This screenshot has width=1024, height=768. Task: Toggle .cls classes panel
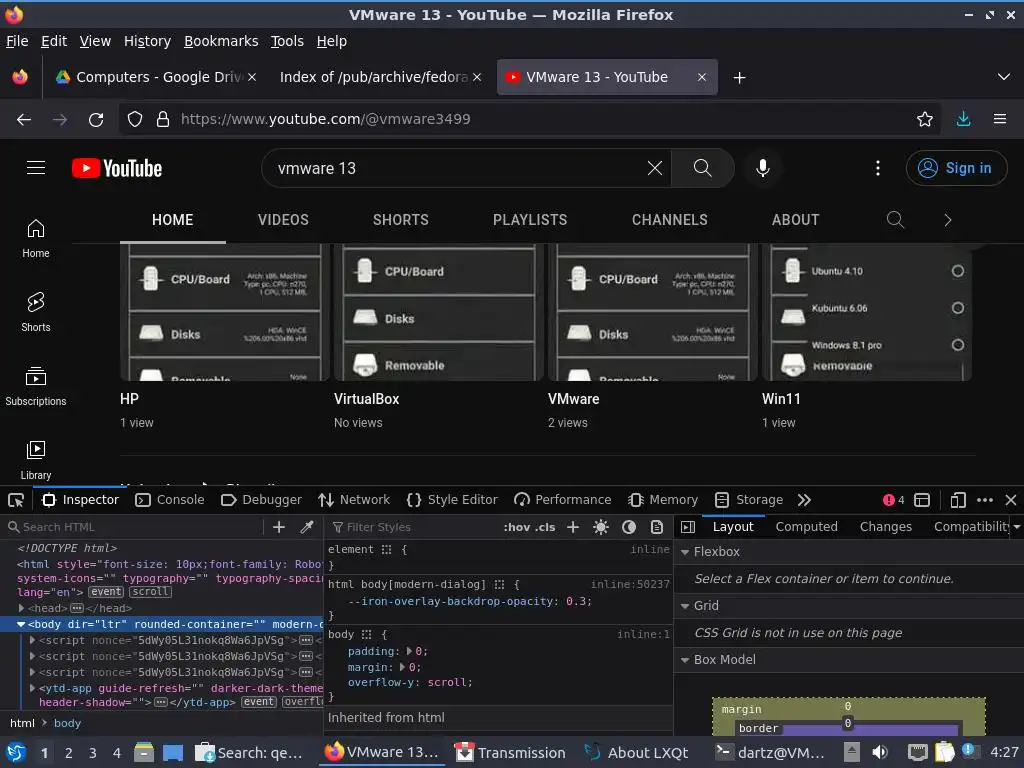(545, 527)
